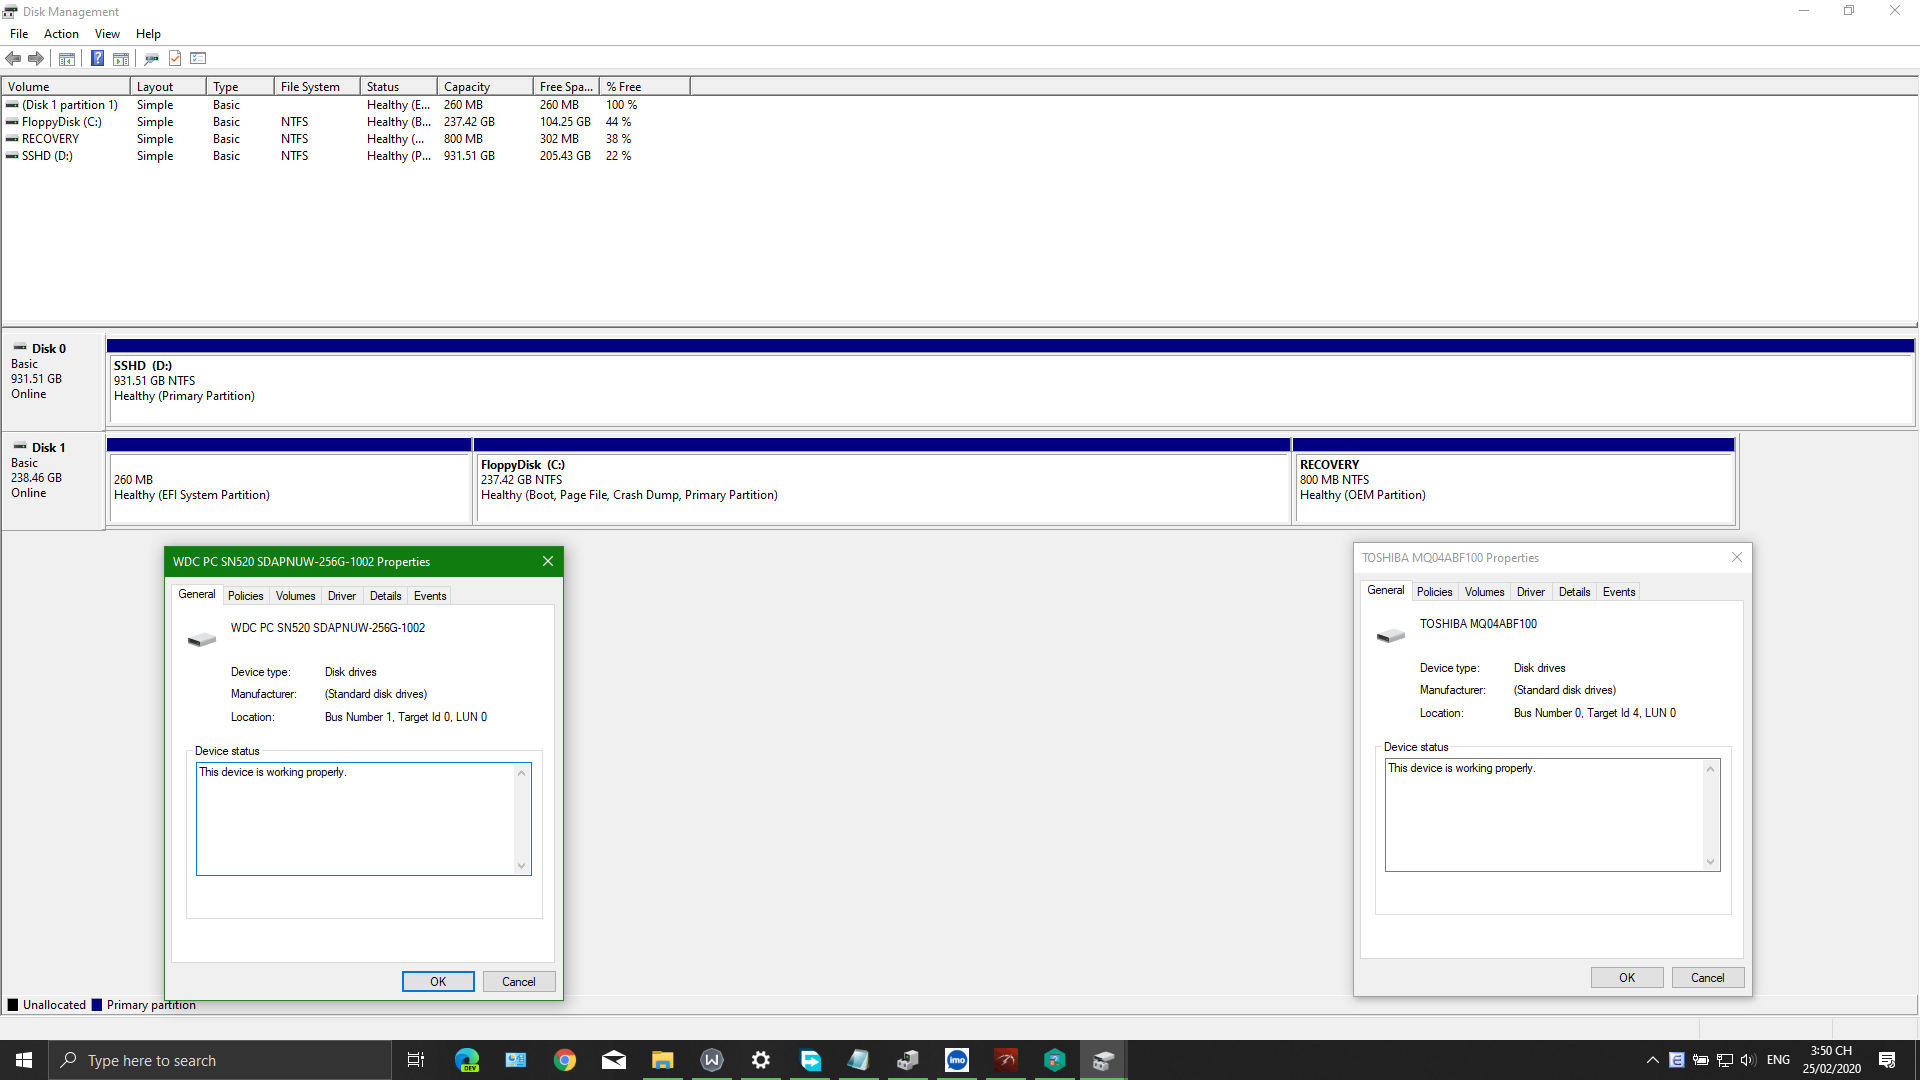Click OK in TOSHIBA Properties dialog

pos(1627,978)
